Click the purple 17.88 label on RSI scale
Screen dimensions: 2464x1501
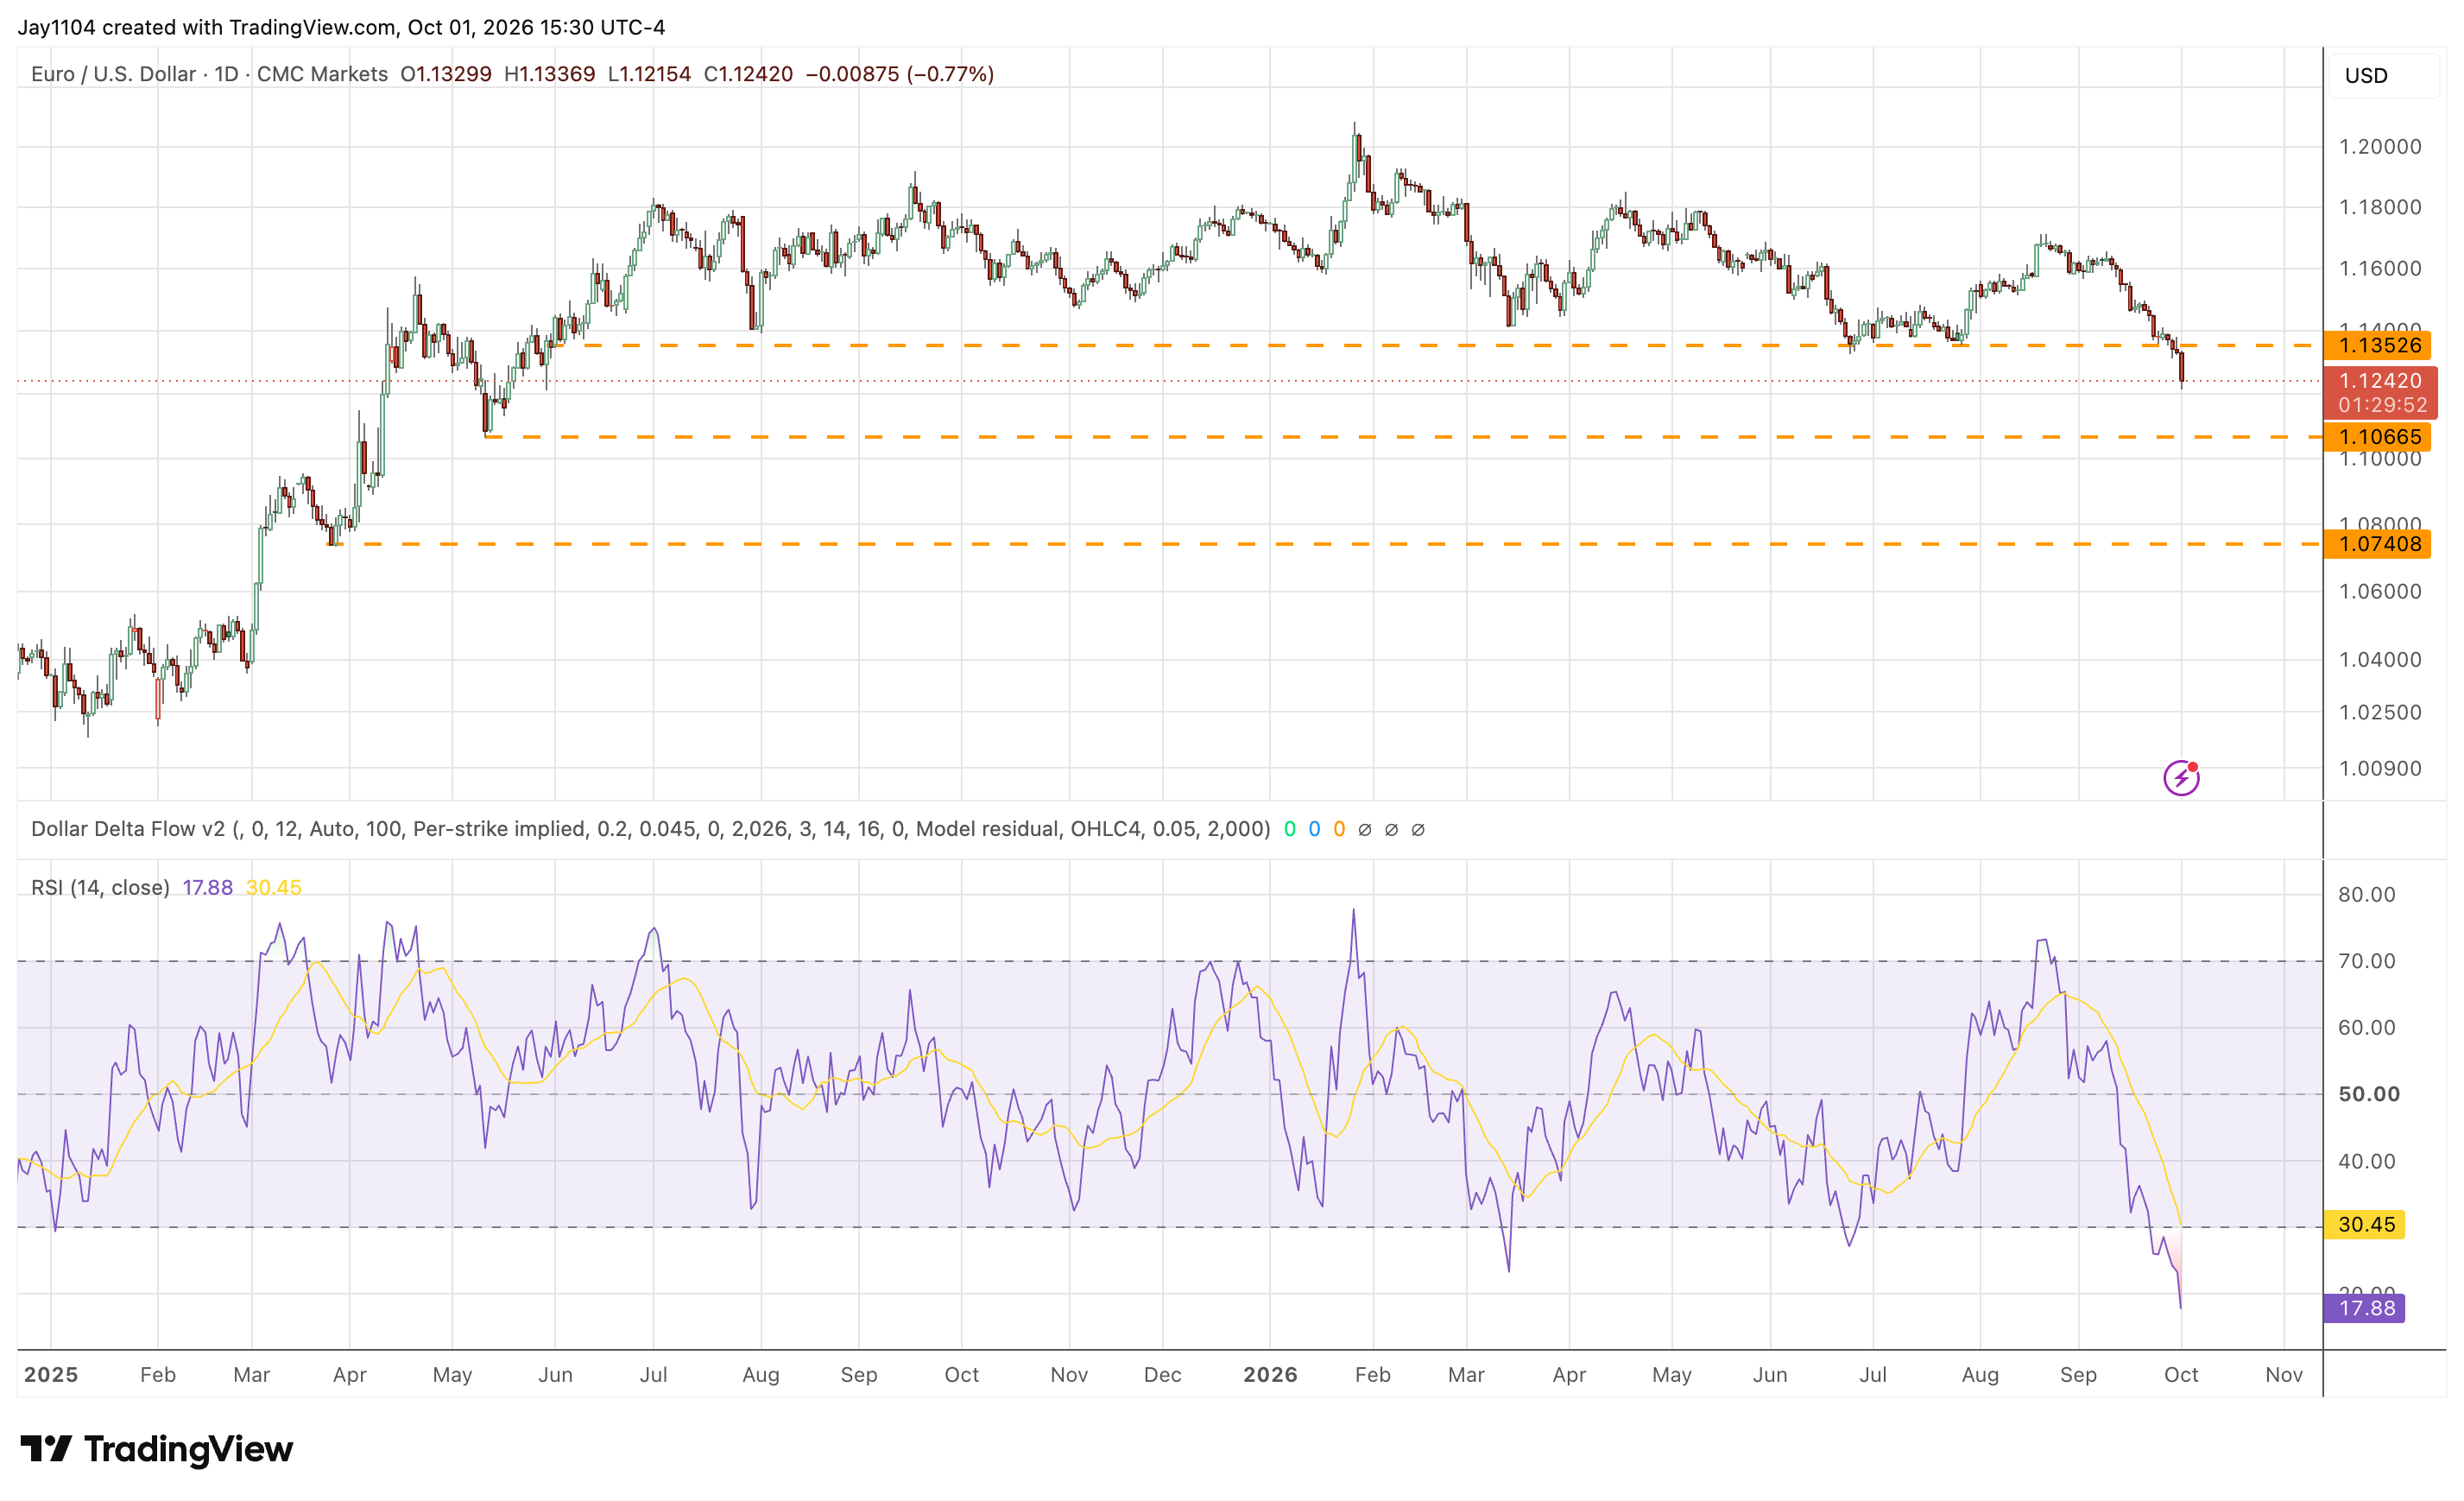[2364, 1308]
